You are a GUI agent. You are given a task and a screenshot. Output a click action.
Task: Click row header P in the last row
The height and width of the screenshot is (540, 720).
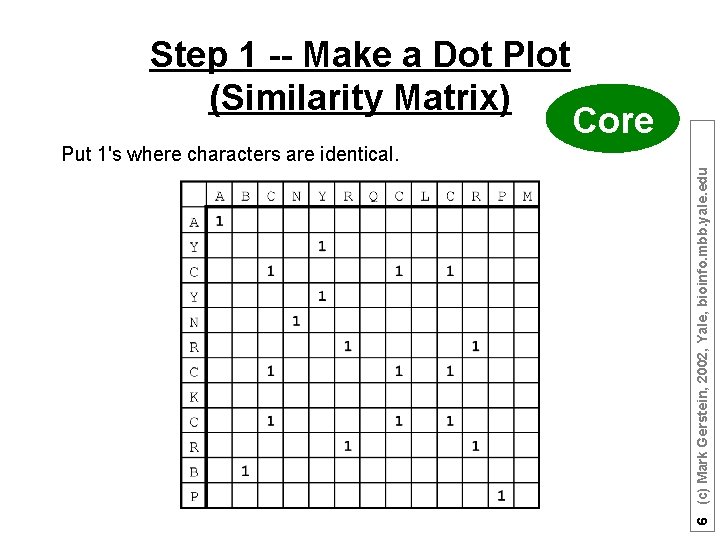tap(194, 497)
